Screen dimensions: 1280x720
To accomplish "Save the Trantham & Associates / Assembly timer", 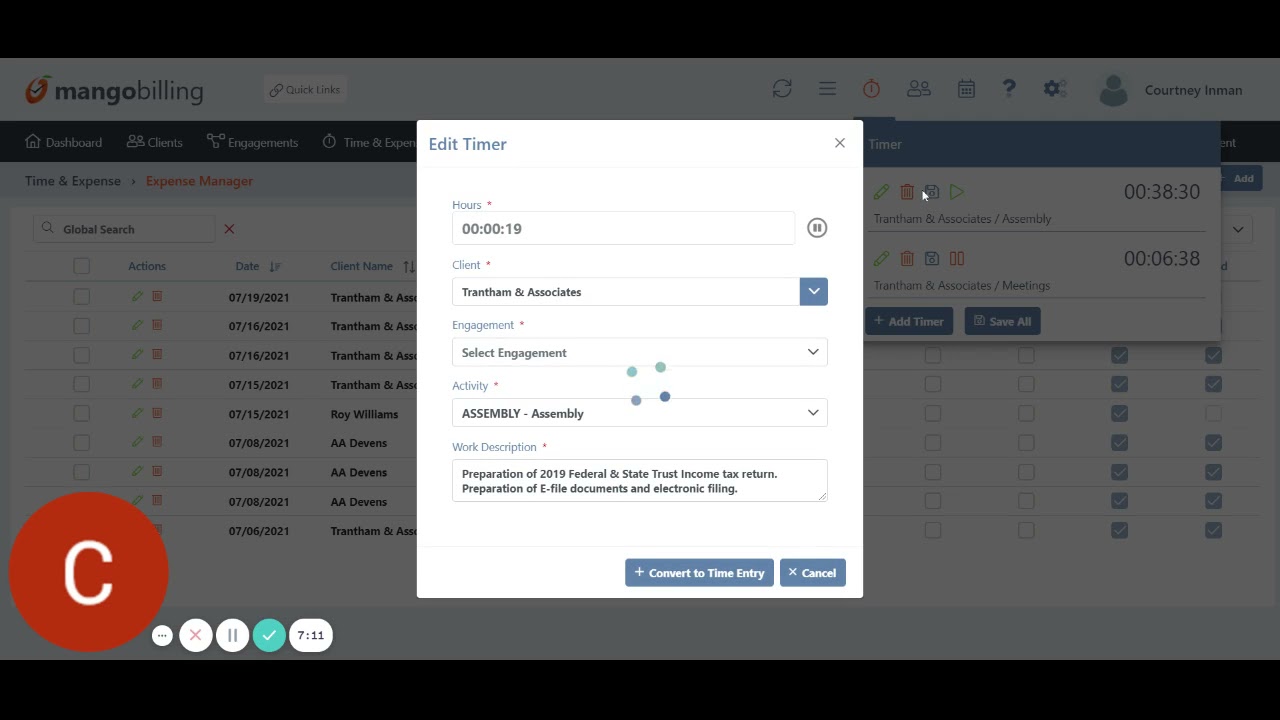I will (931, 192).
